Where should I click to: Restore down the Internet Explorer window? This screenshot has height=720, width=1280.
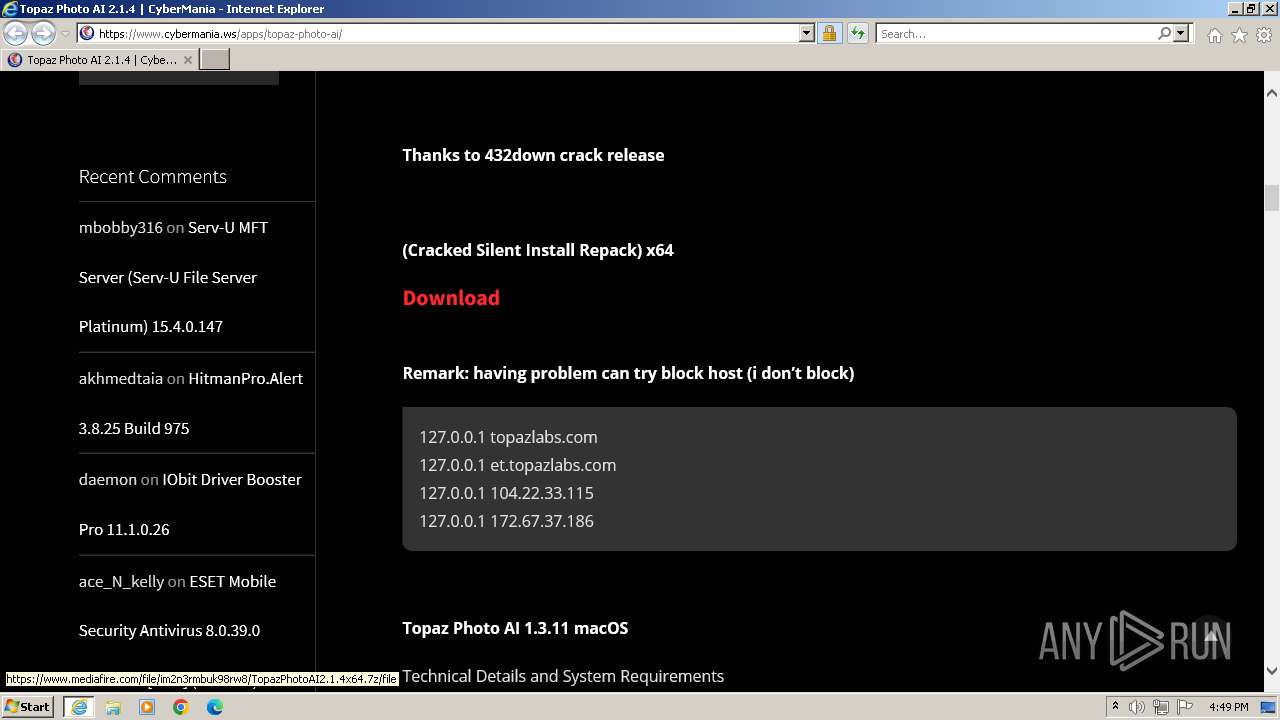(x=1251, y=9)
